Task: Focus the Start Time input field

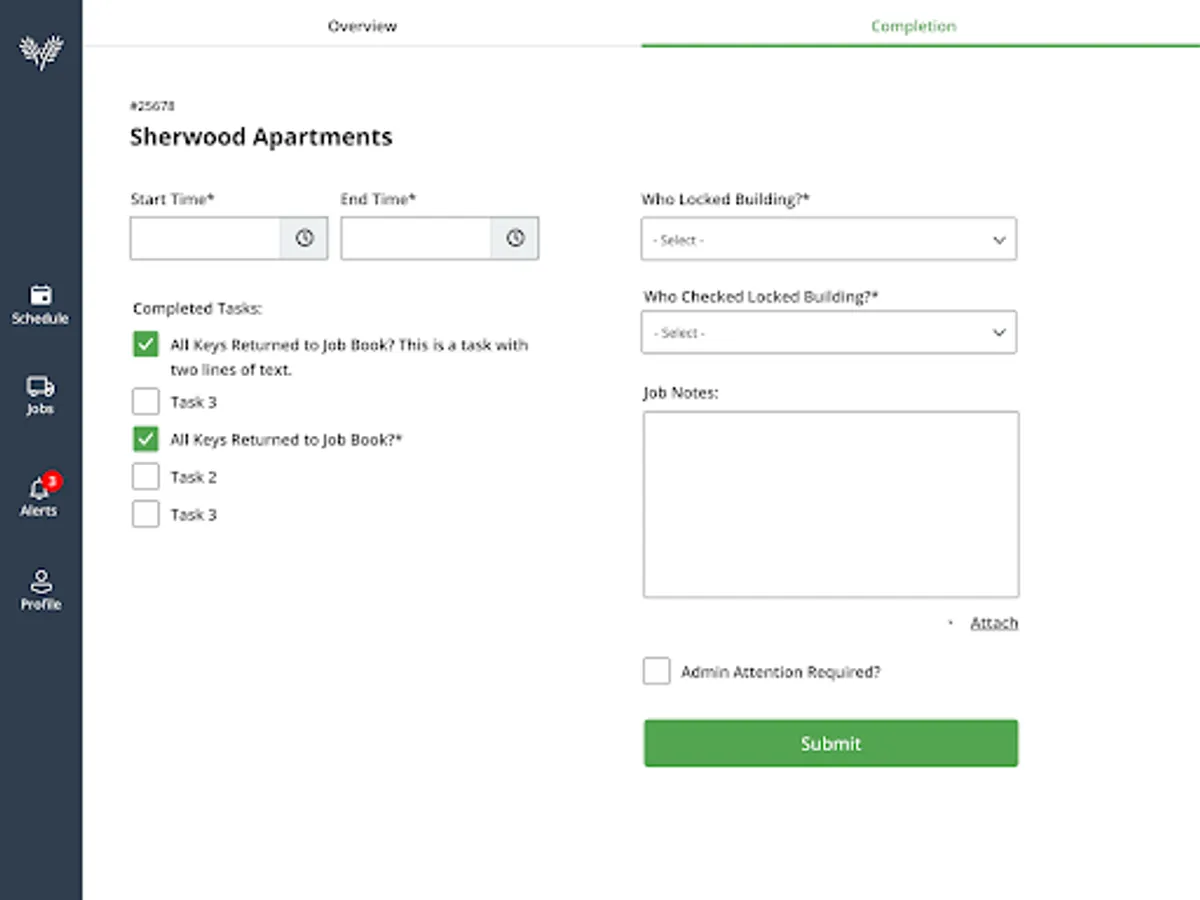Action: click(206, 238)
